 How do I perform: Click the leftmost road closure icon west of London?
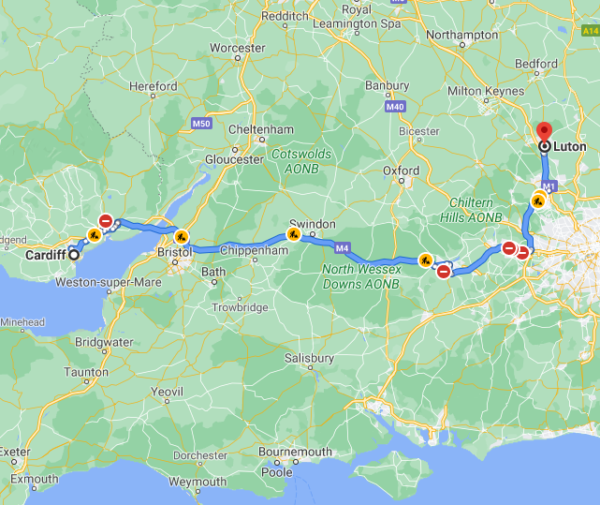pyautogui.click(x=509, y=248)
